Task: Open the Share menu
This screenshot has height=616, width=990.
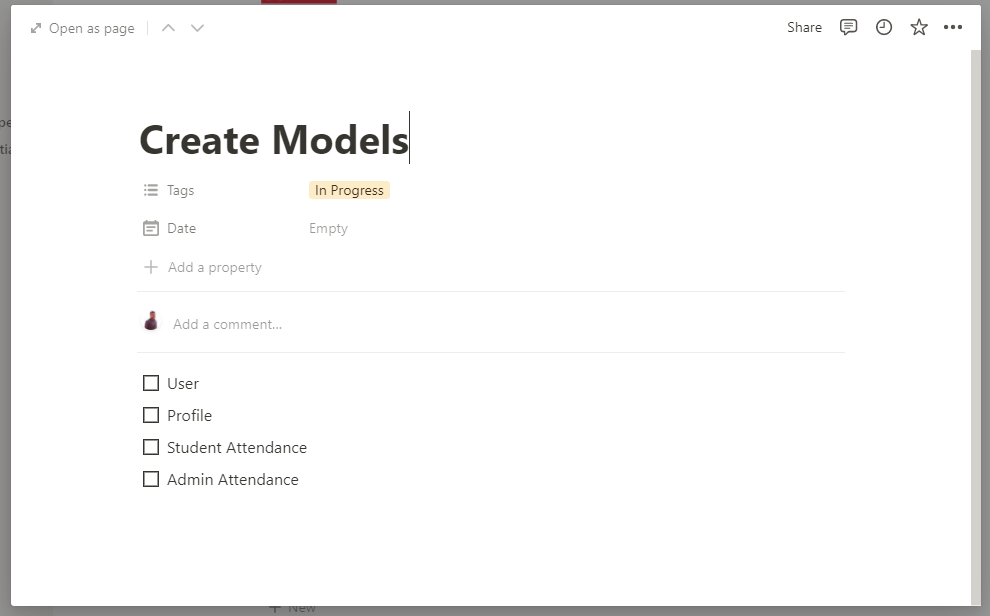Action: coord(804,27)
